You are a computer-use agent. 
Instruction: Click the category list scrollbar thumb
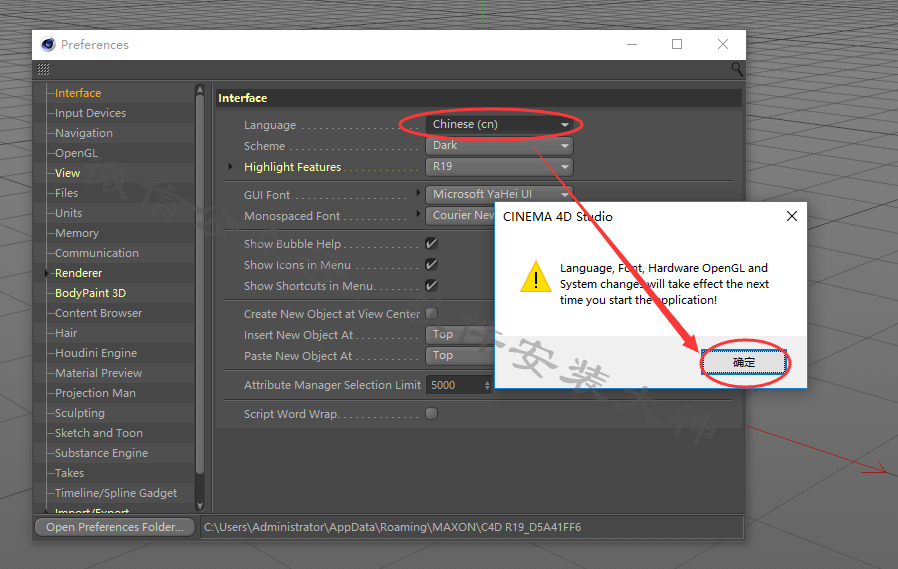(x=200, y=284)
